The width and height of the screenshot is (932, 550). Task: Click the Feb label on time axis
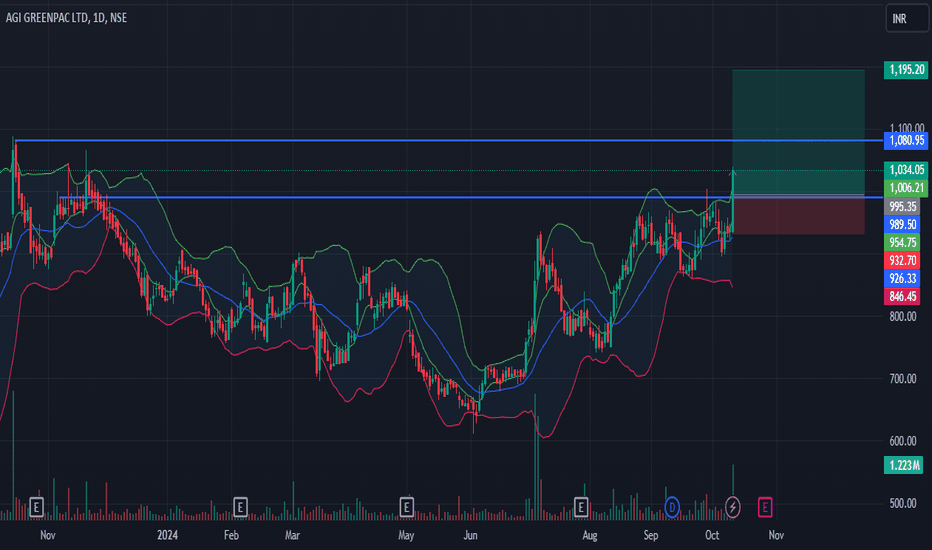(x=231, y=535)
